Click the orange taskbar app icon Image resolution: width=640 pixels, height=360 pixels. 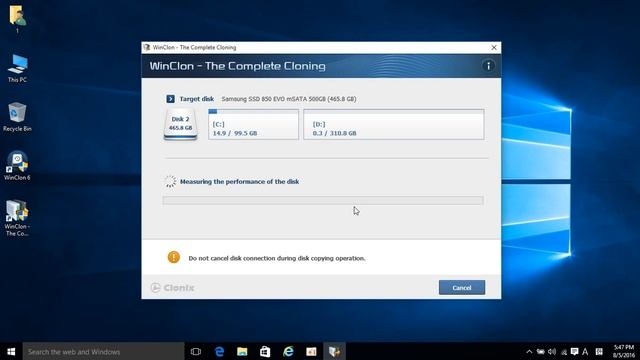point(311,351)
